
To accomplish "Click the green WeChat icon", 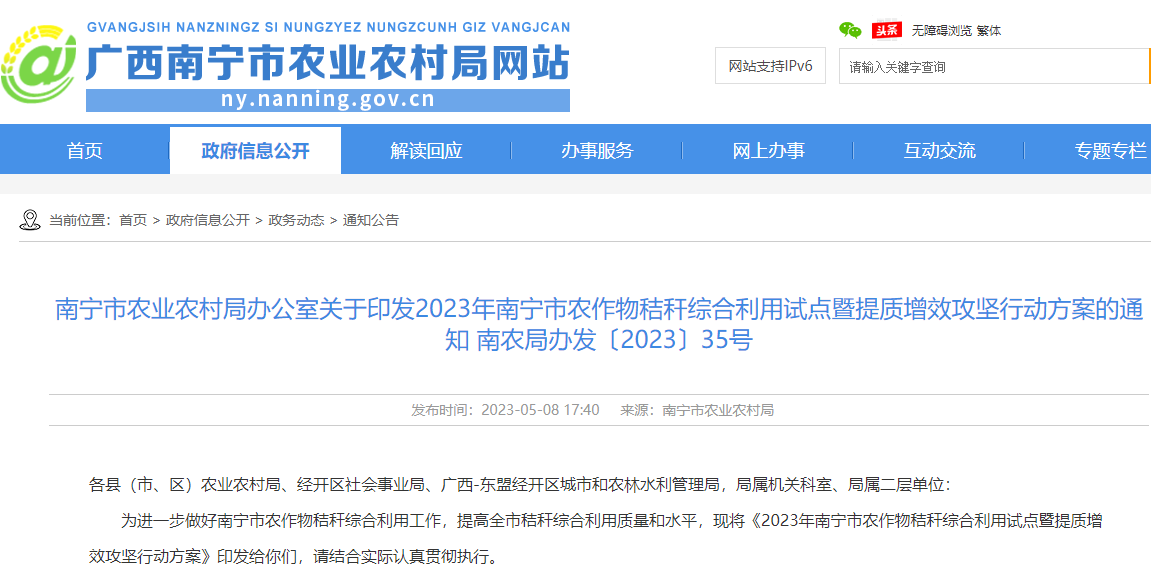I will point(849,30).
